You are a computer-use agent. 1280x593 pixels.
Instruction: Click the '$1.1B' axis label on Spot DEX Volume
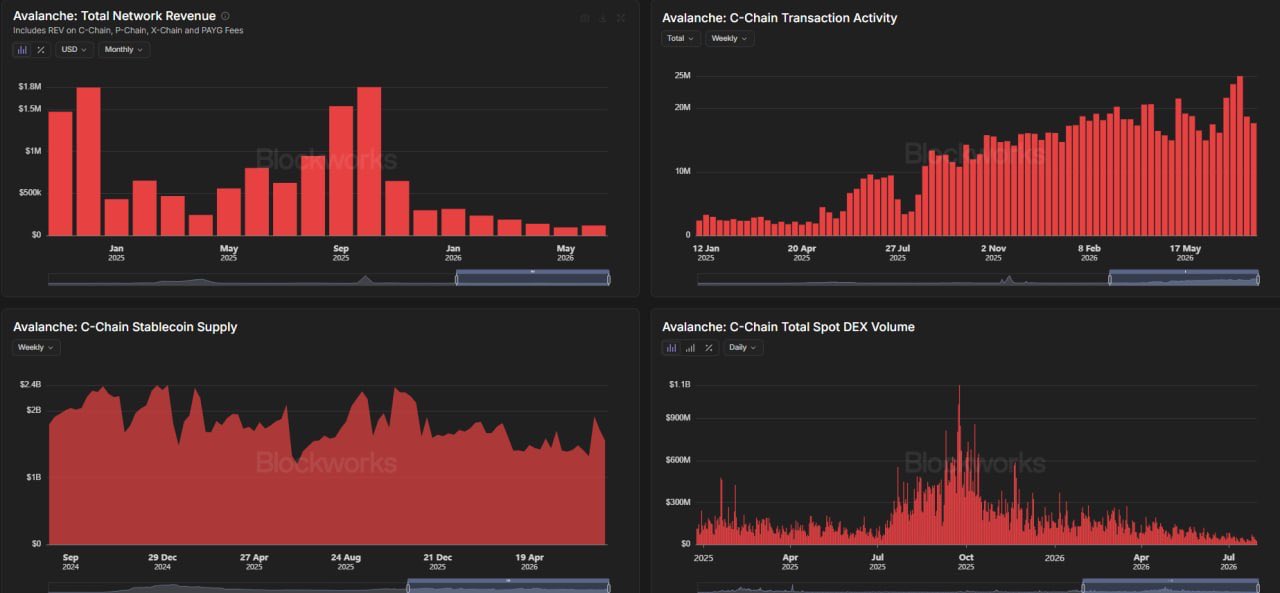coord(680,384)
